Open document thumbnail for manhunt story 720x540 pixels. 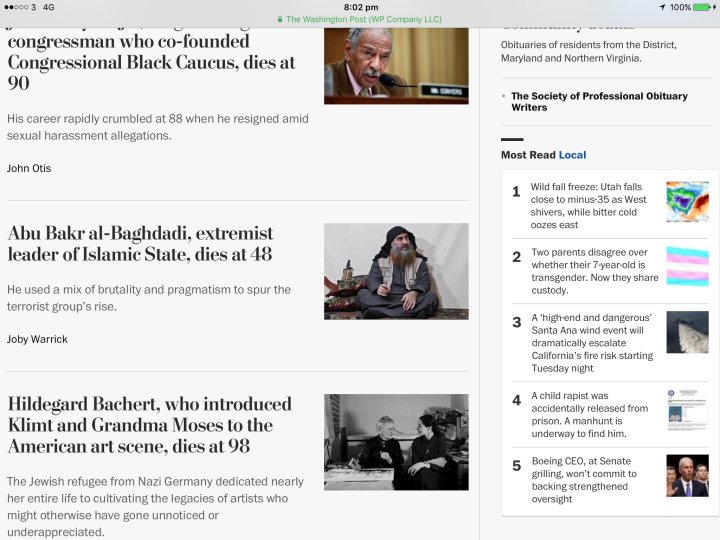click(x=687, y=410)
